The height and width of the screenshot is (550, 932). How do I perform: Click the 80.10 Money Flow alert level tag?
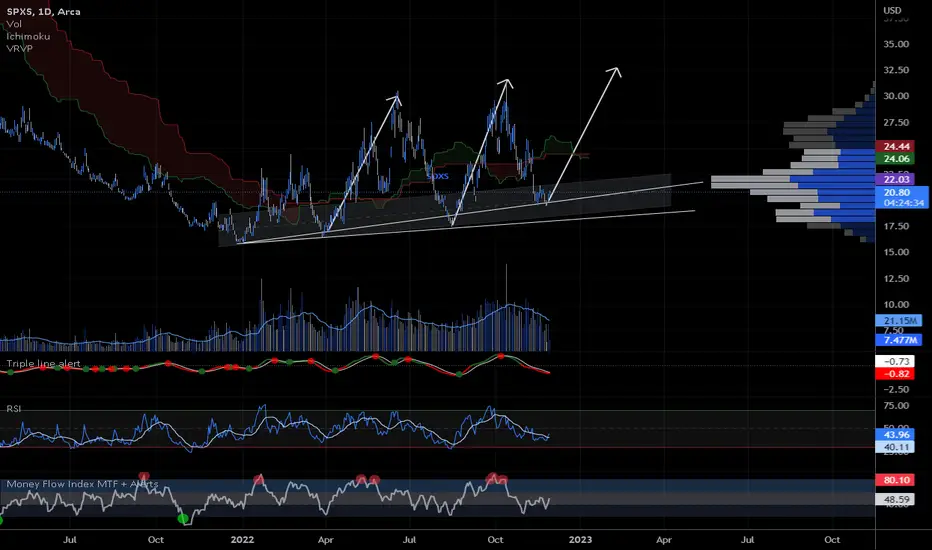(x=895, y=480)
